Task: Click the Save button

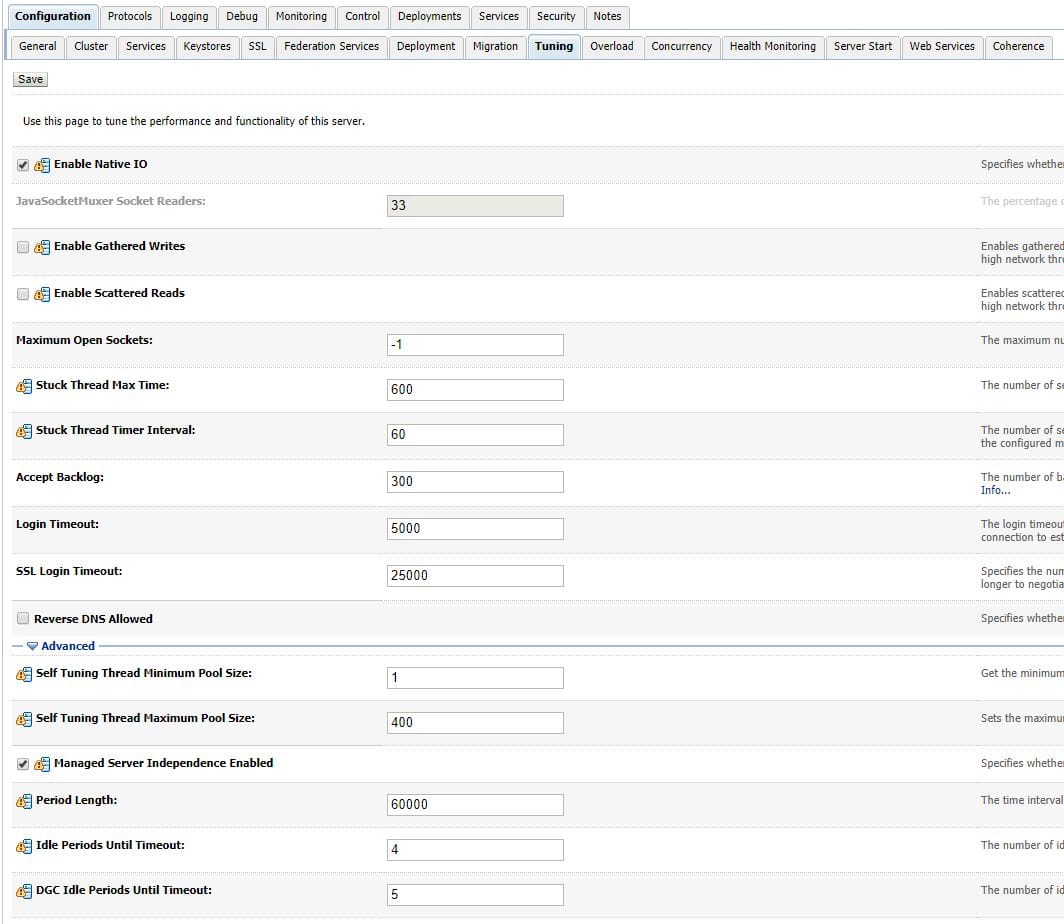Action: [29, 79]
